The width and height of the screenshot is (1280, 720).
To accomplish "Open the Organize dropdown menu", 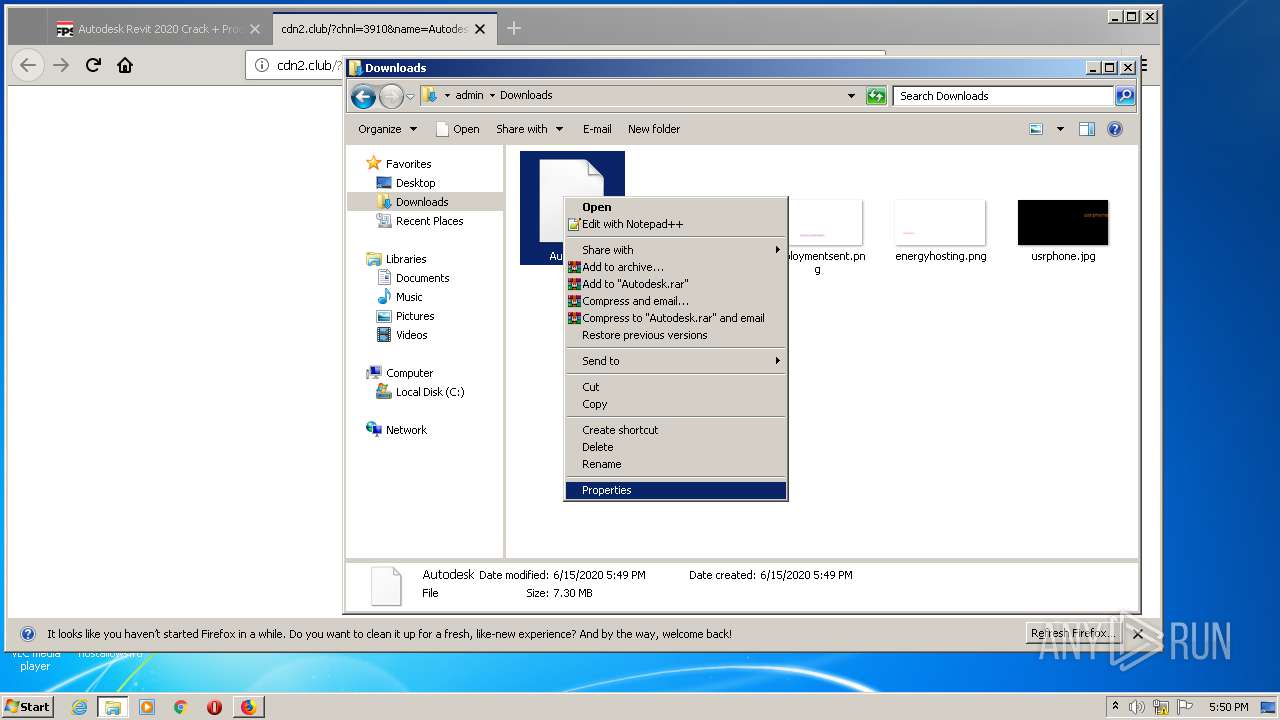I will pos(387,129).
